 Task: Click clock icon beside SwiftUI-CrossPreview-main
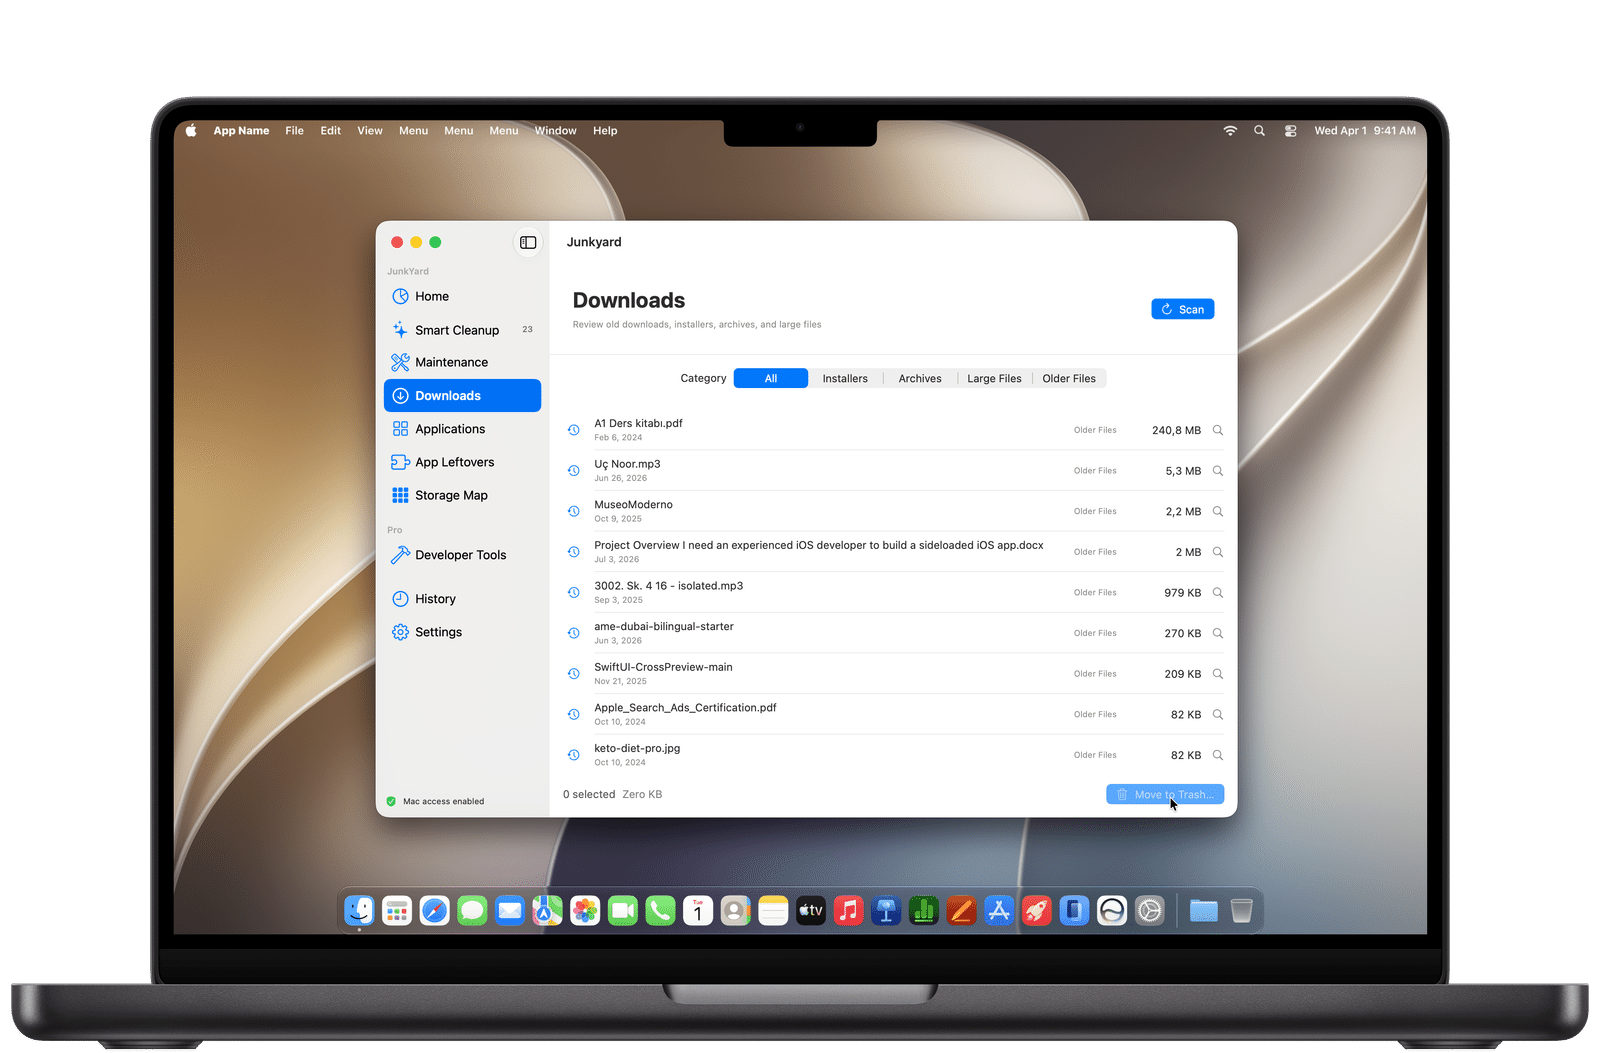tap(574, 674)
